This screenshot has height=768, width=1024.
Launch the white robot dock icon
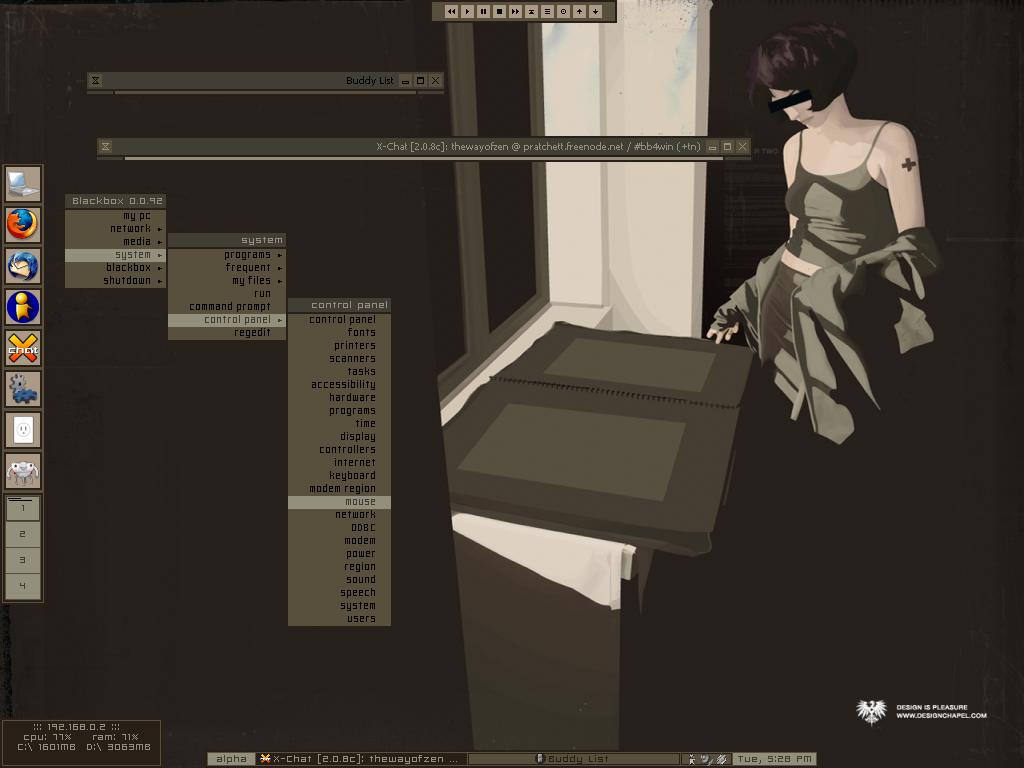tap(23, 472)
